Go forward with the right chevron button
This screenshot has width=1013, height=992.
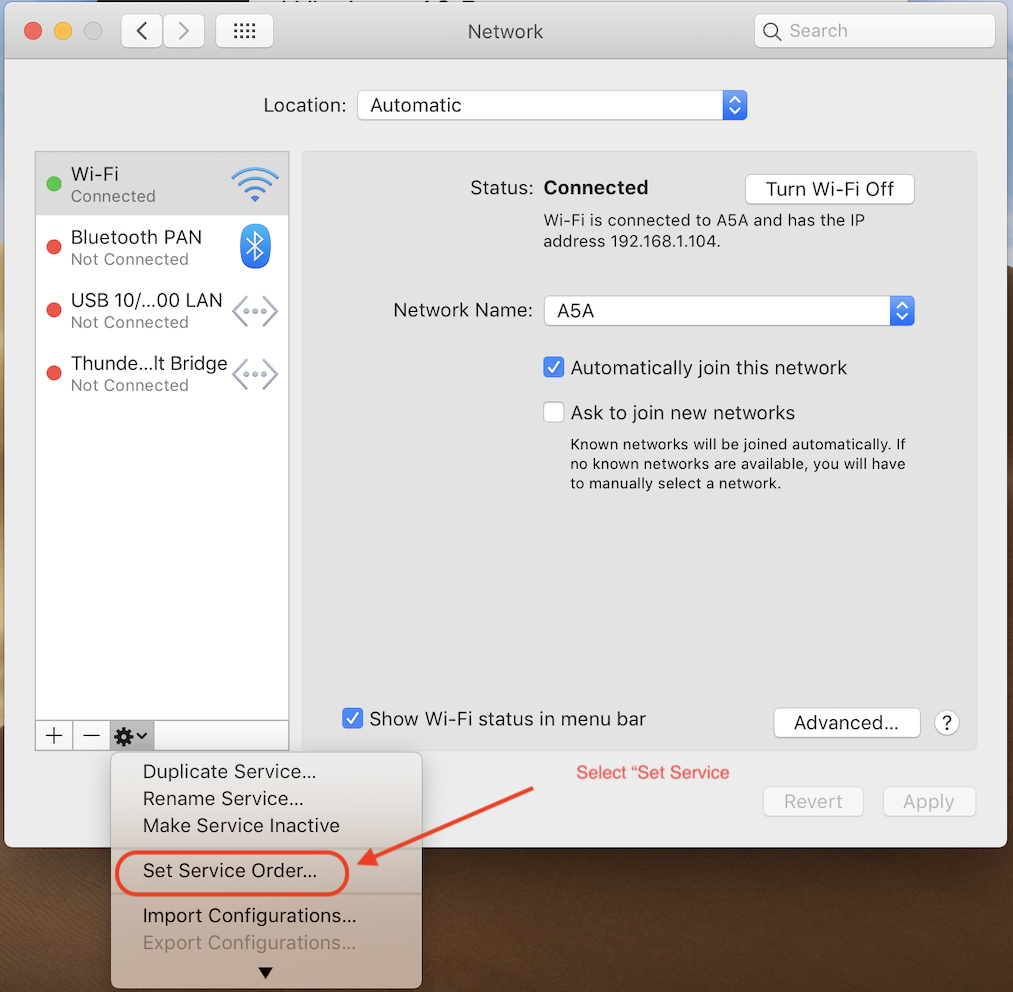[183, 31]
